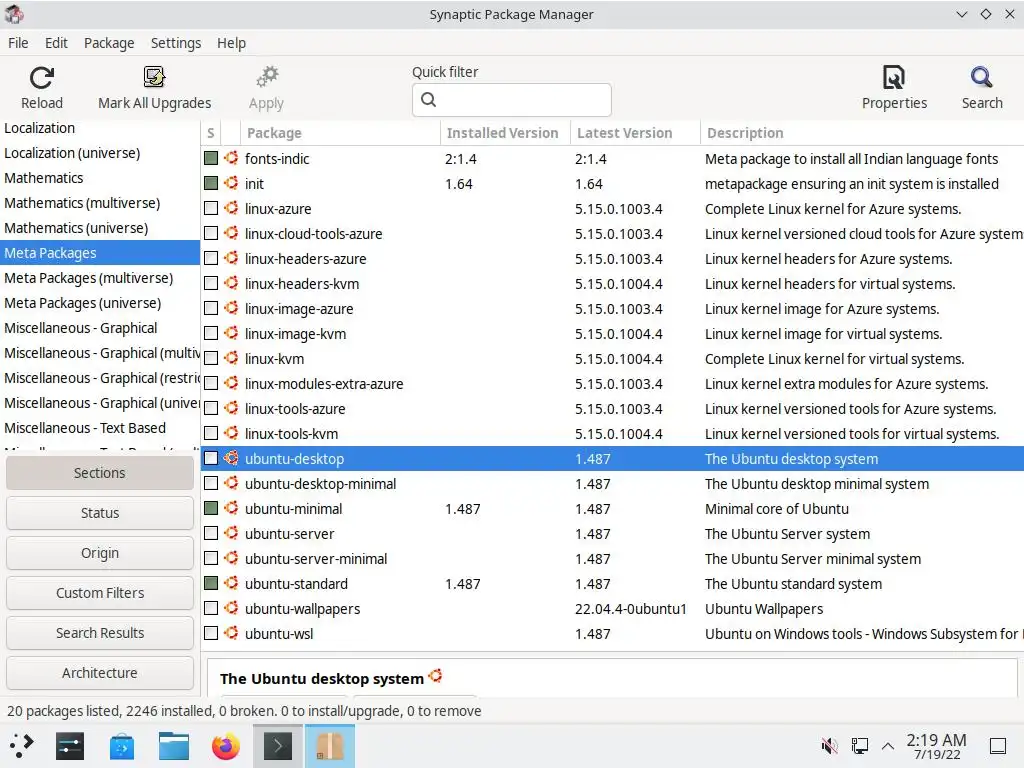Click the Ubuntu support icon beside fonts-indic
1024x768 pixels.
(x=231, y=158)
